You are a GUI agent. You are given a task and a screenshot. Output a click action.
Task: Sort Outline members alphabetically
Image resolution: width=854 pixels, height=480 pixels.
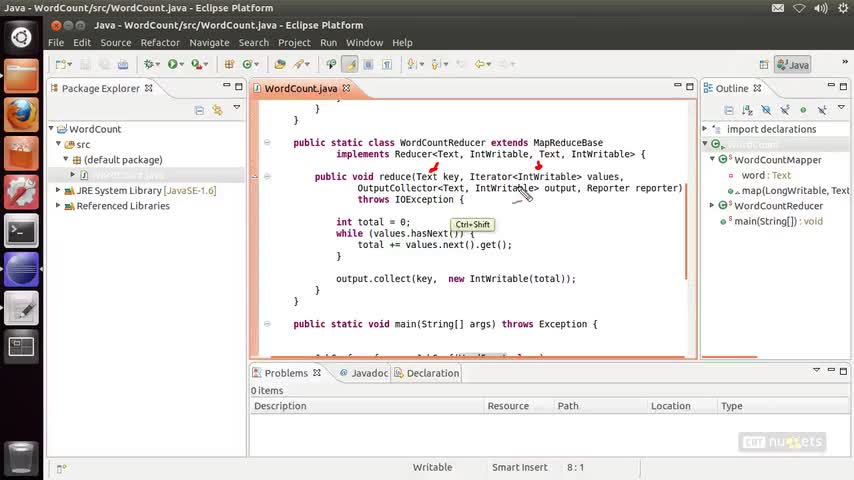click(746, 110)
